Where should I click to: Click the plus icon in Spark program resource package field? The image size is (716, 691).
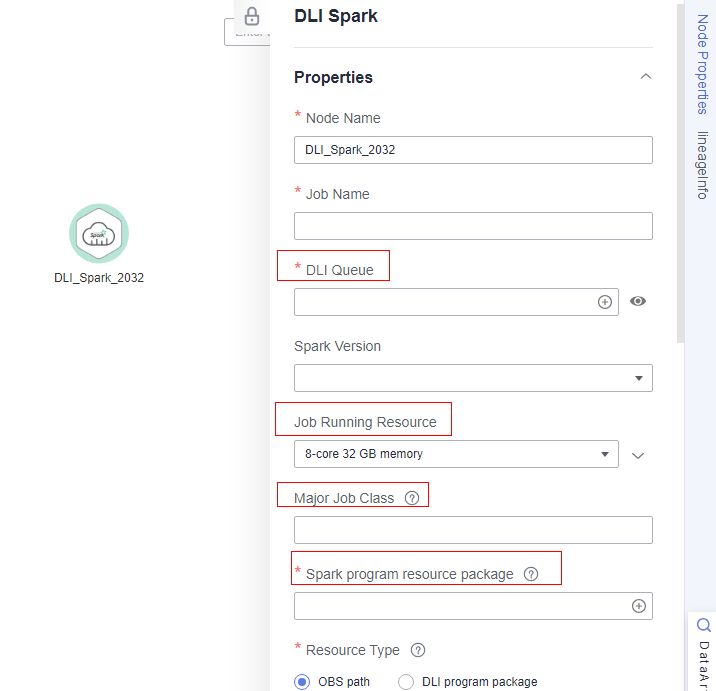[x=638, y=606]
